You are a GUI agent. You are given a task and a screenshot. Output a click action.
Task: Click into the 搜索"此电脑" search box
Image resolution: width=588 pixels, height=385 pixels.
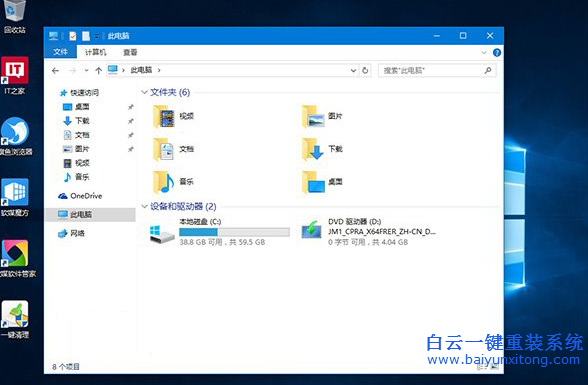tap(437, 70)
